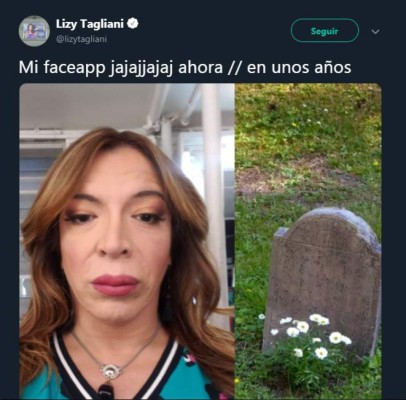Open the @lizytagliani handle link

pos(81,39)
